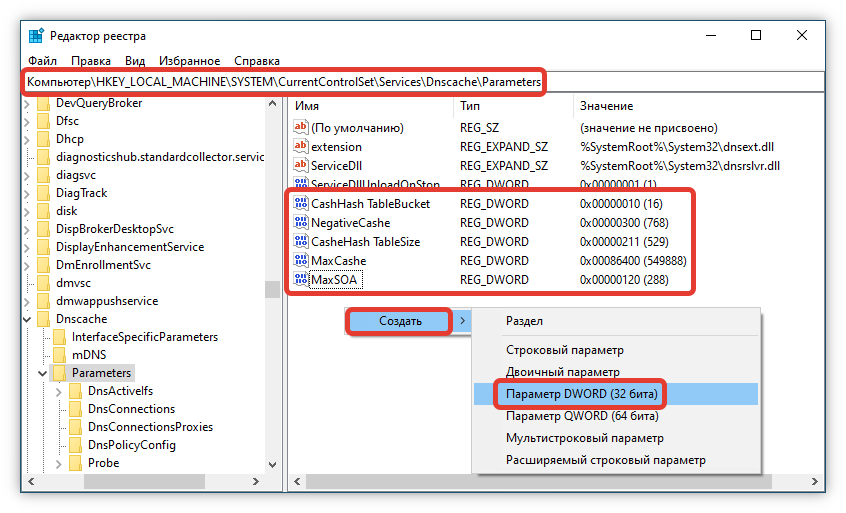Image resolution: width=846 pixels, height=513 pixels.
Task: Choose Параметр DWORD (32 бита) from the submenu
Action: 581,394
